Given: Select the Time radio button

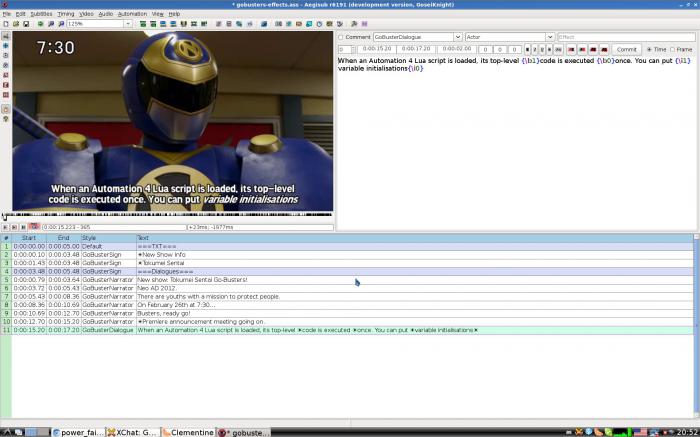Looking at the screenshot, I should click(649, 49).
